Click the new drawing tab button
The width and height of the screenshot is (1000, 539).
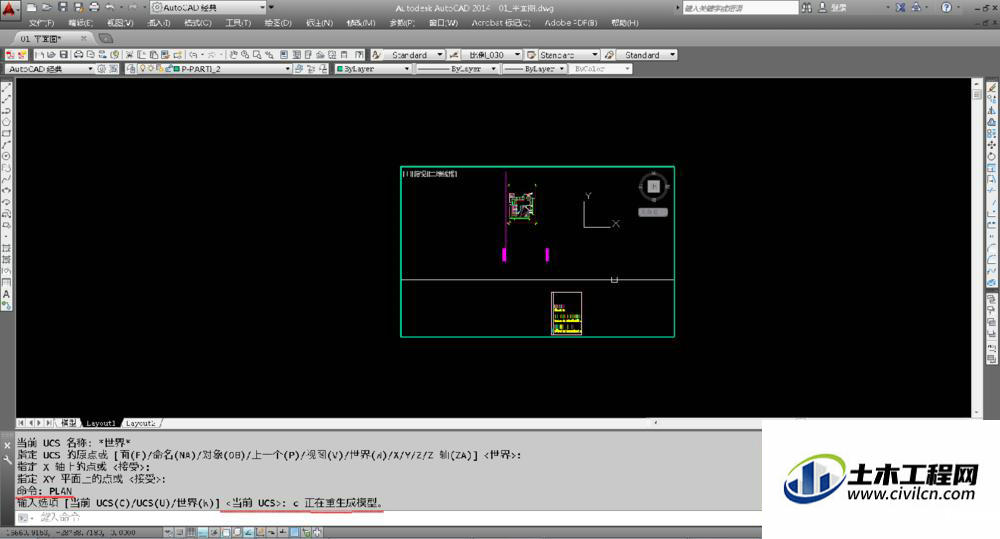click(105, 39)
